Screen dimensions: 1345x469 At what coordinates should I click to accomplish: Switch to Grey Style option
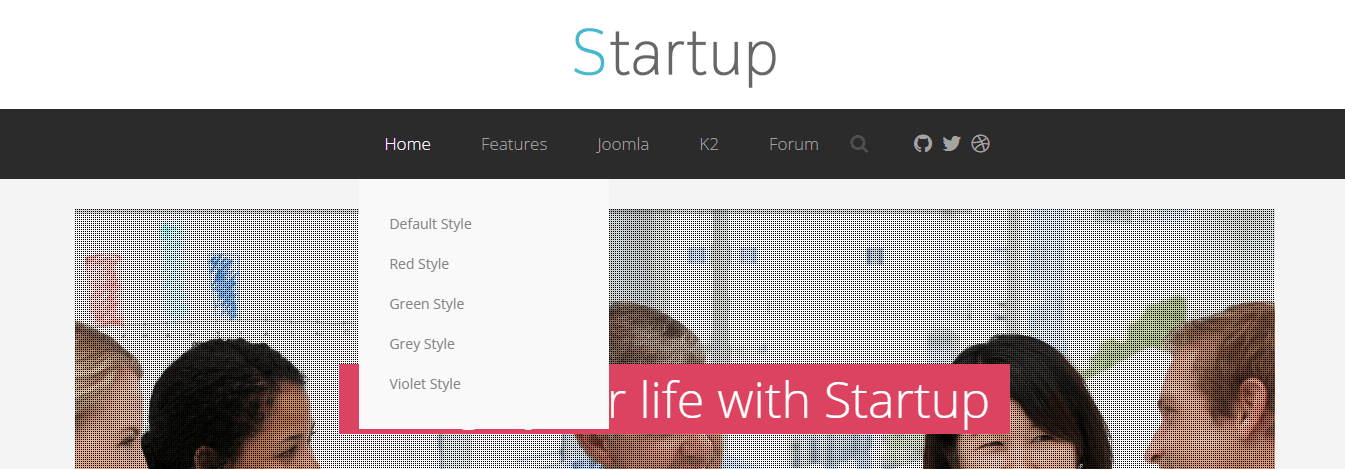click(x=422, y=344)
